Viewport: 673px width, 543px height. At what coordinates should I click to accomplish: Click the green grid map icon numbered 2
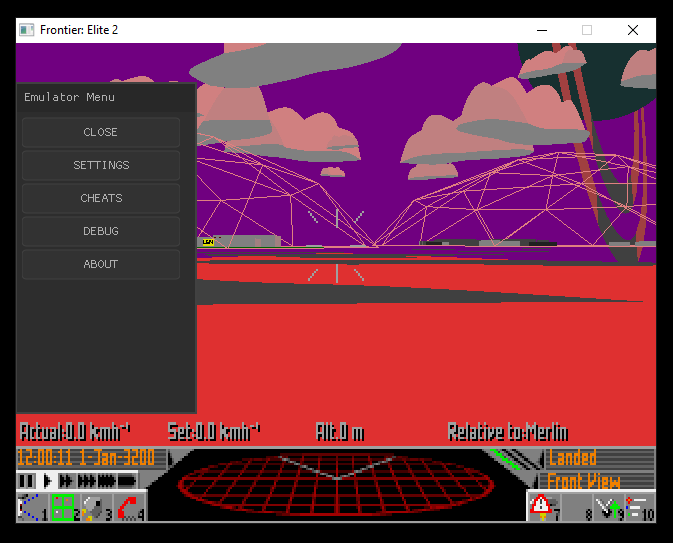[65, 507]
